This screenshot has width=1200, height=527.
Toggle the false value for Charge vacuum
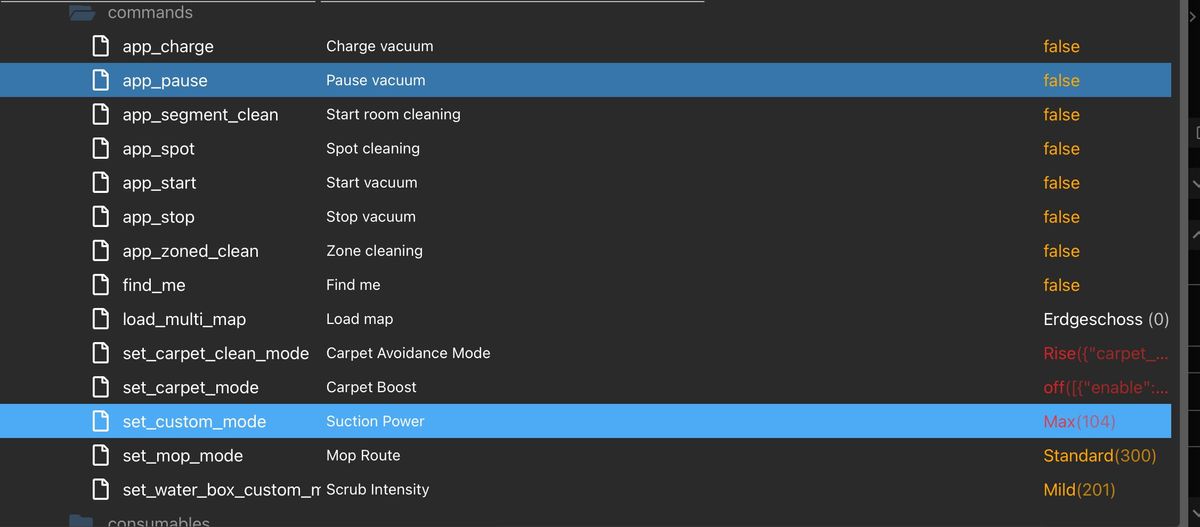pyautogui.click(x=1061, y=46)
